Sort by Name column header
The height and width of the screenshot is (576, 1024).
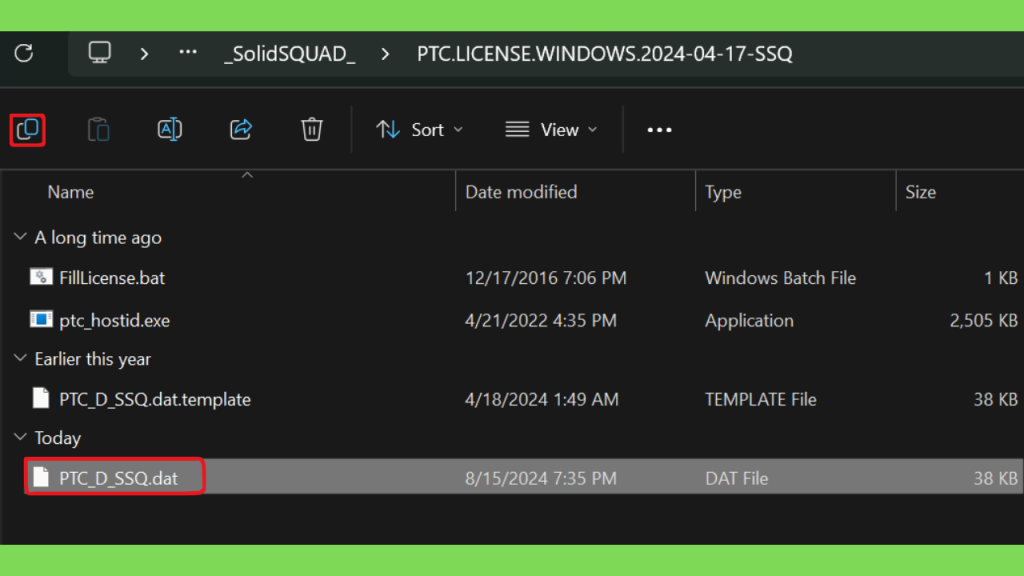[71, 192]
